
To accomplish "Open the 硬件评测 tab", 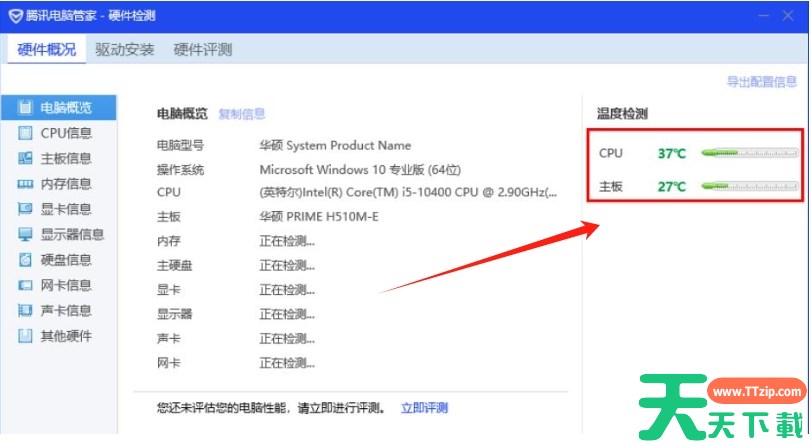I will coord(203,49).
